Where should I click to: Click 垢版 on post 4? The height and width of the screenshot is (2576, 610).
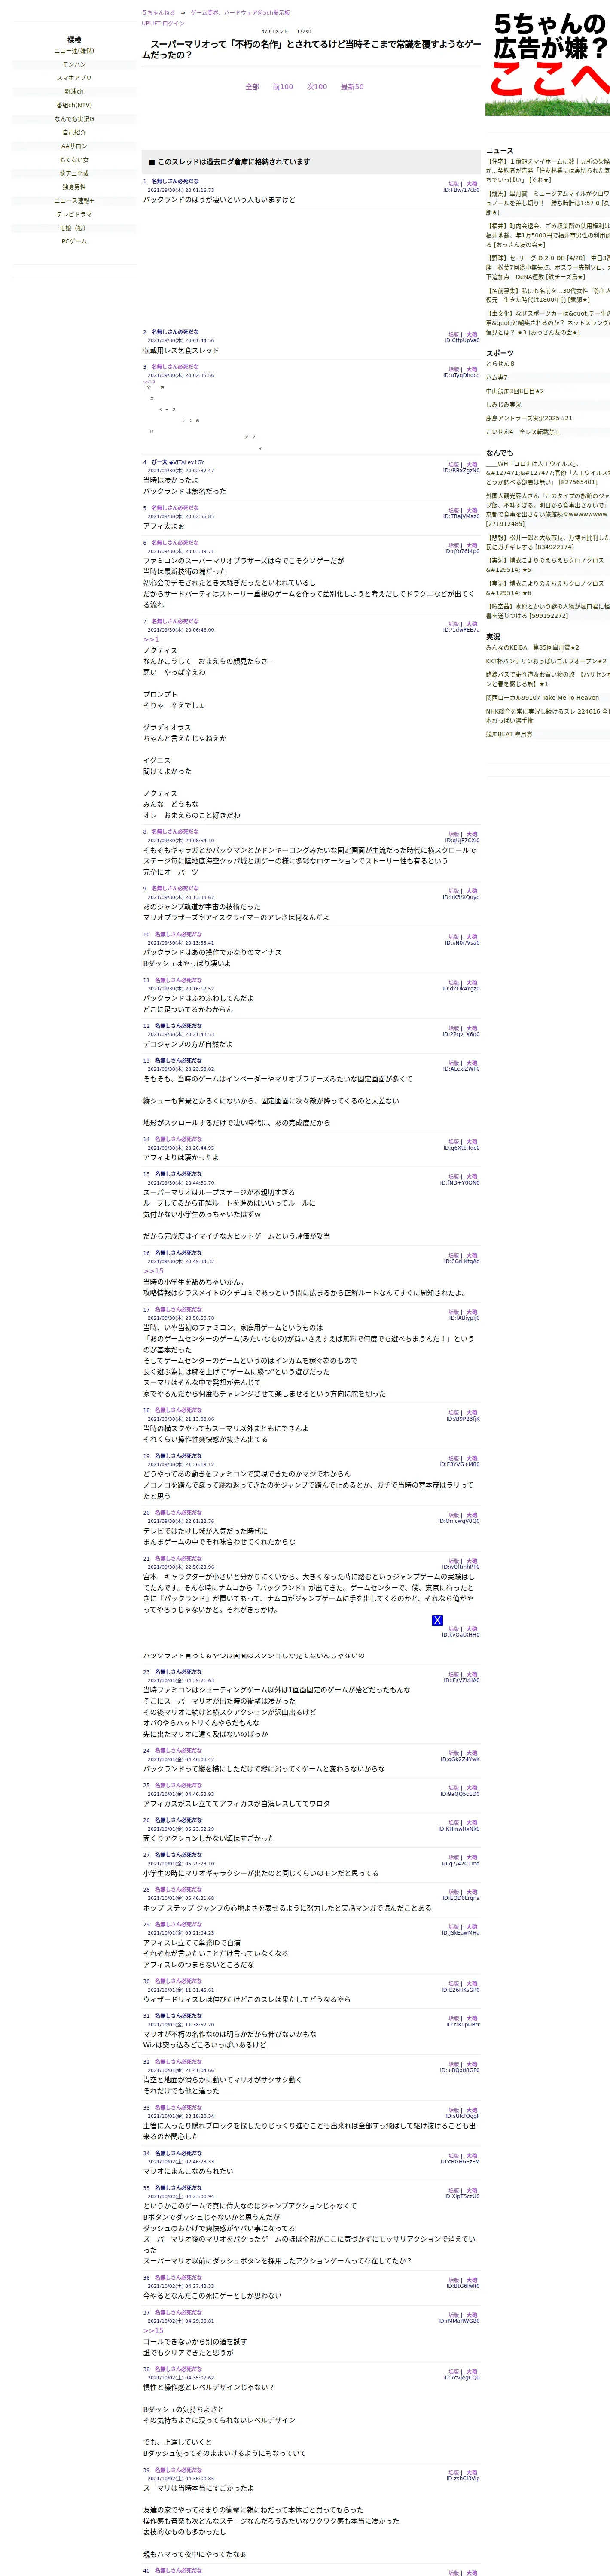(x=453, y=465)
